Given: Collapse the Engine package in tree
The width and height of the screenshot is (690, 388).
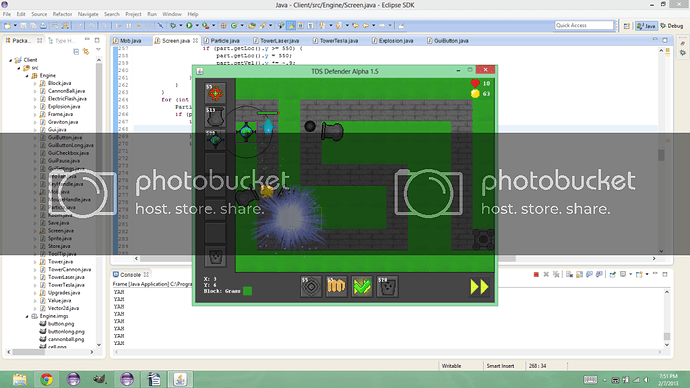Looking at the screenshot, I should click(27, 76).
